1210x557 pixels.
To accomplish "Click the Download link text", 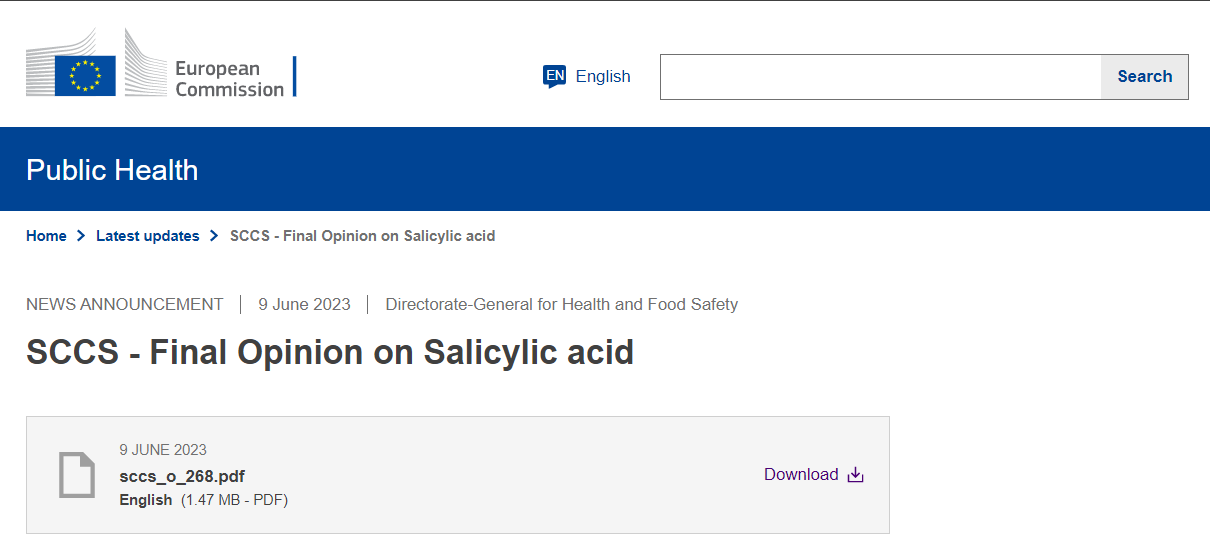I will coord(801,474).
